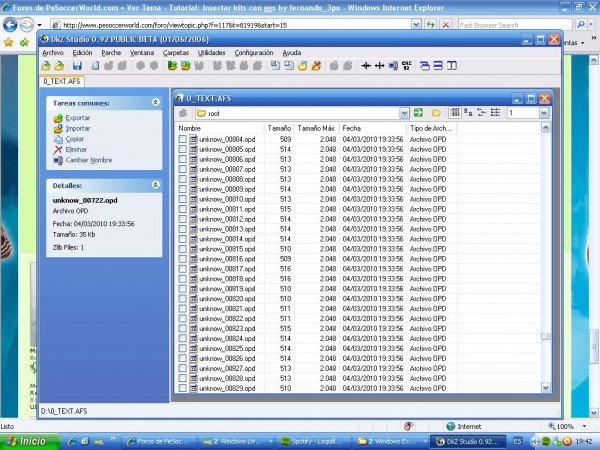The image size is (600, 450).
Task: Check the box for unknow_00807.opd
Action: point(183,169)
